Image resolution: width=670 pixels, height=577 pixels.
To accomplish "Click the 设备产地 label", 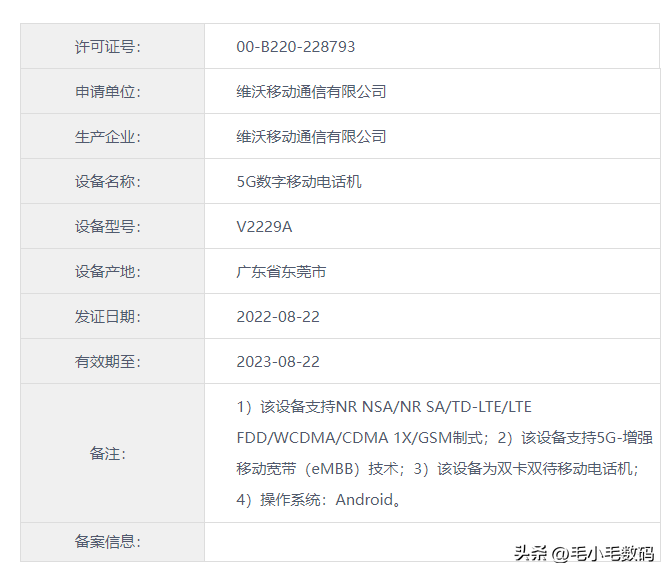I will coord(108,272).
